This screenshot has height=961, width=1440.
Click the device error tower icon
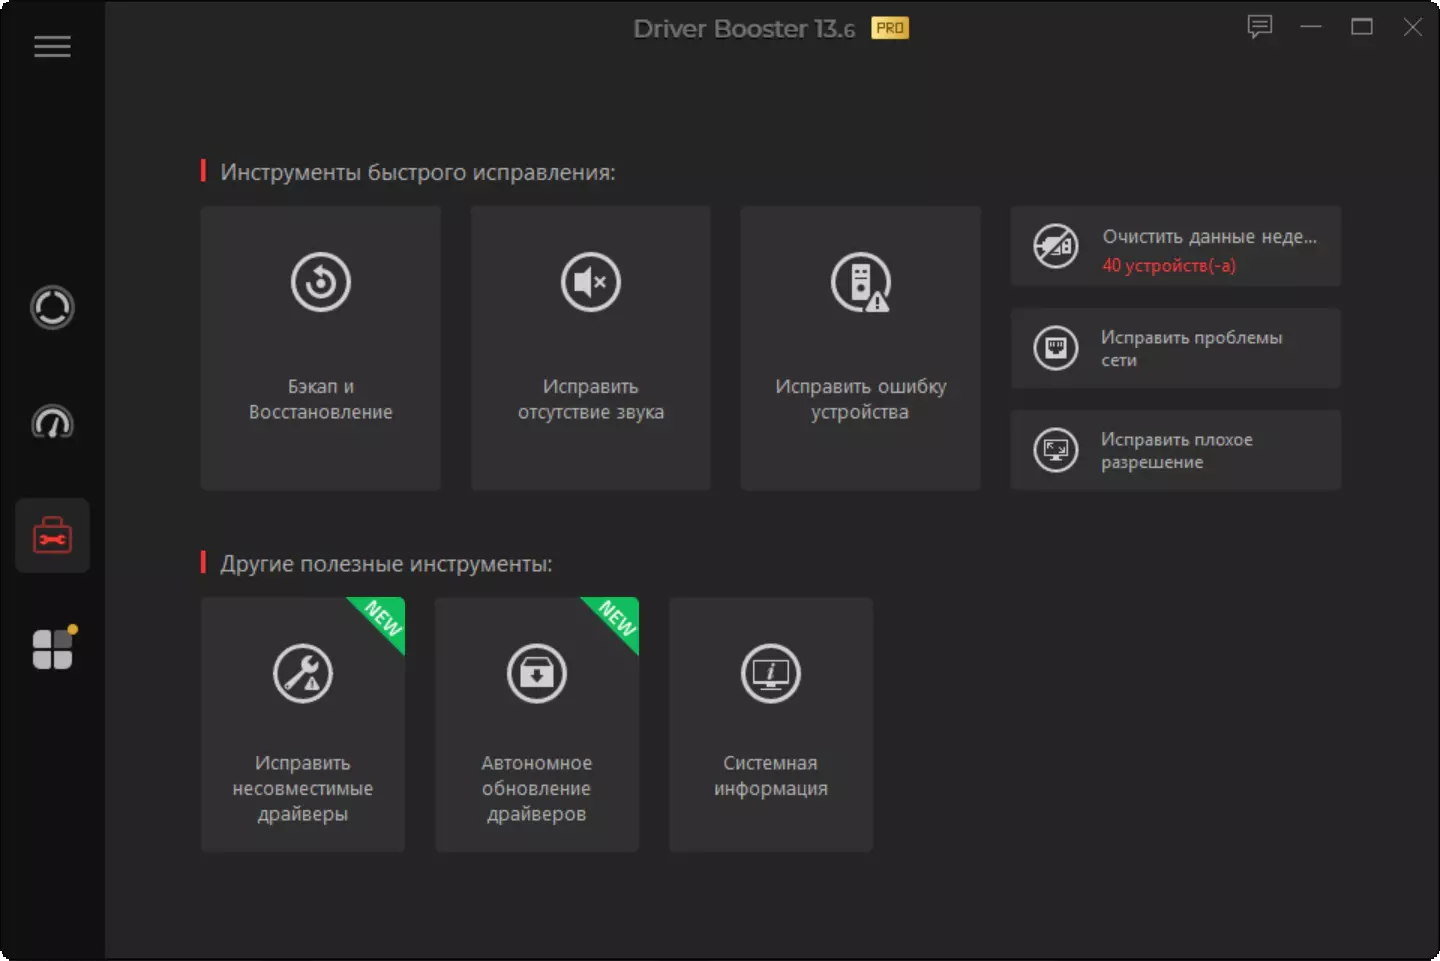tap(860, 282)
